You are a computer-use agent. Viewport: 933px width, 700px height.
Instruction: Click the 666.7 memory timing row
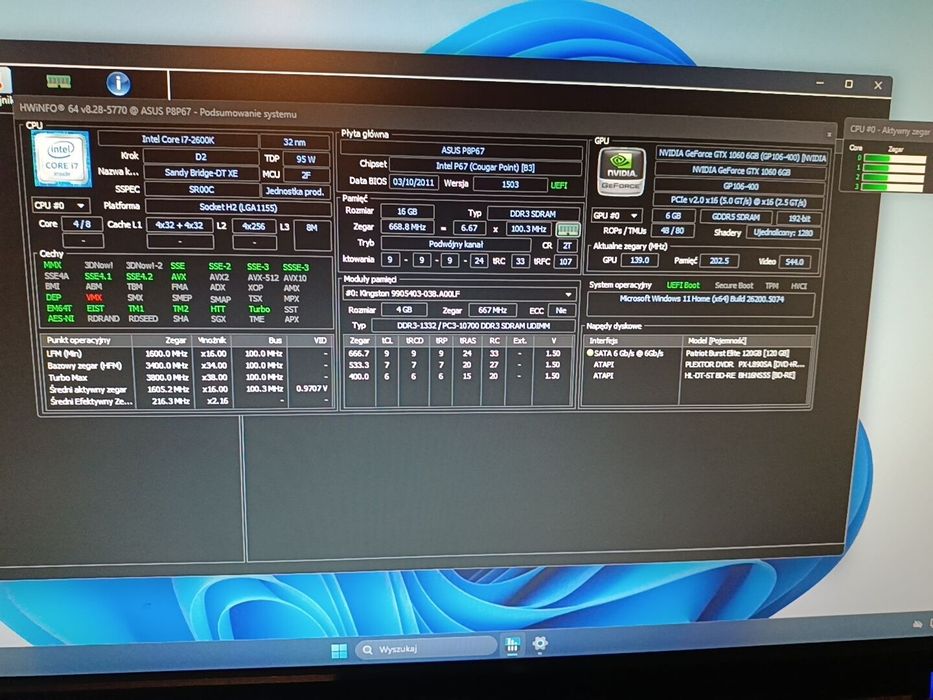coord(458,354)
